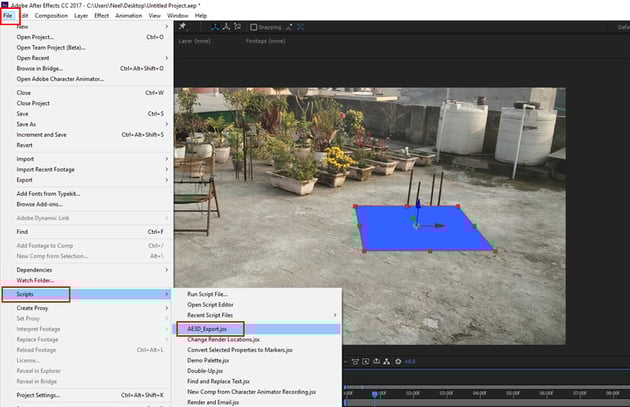Expand the Save As submenu

[87, 124]
